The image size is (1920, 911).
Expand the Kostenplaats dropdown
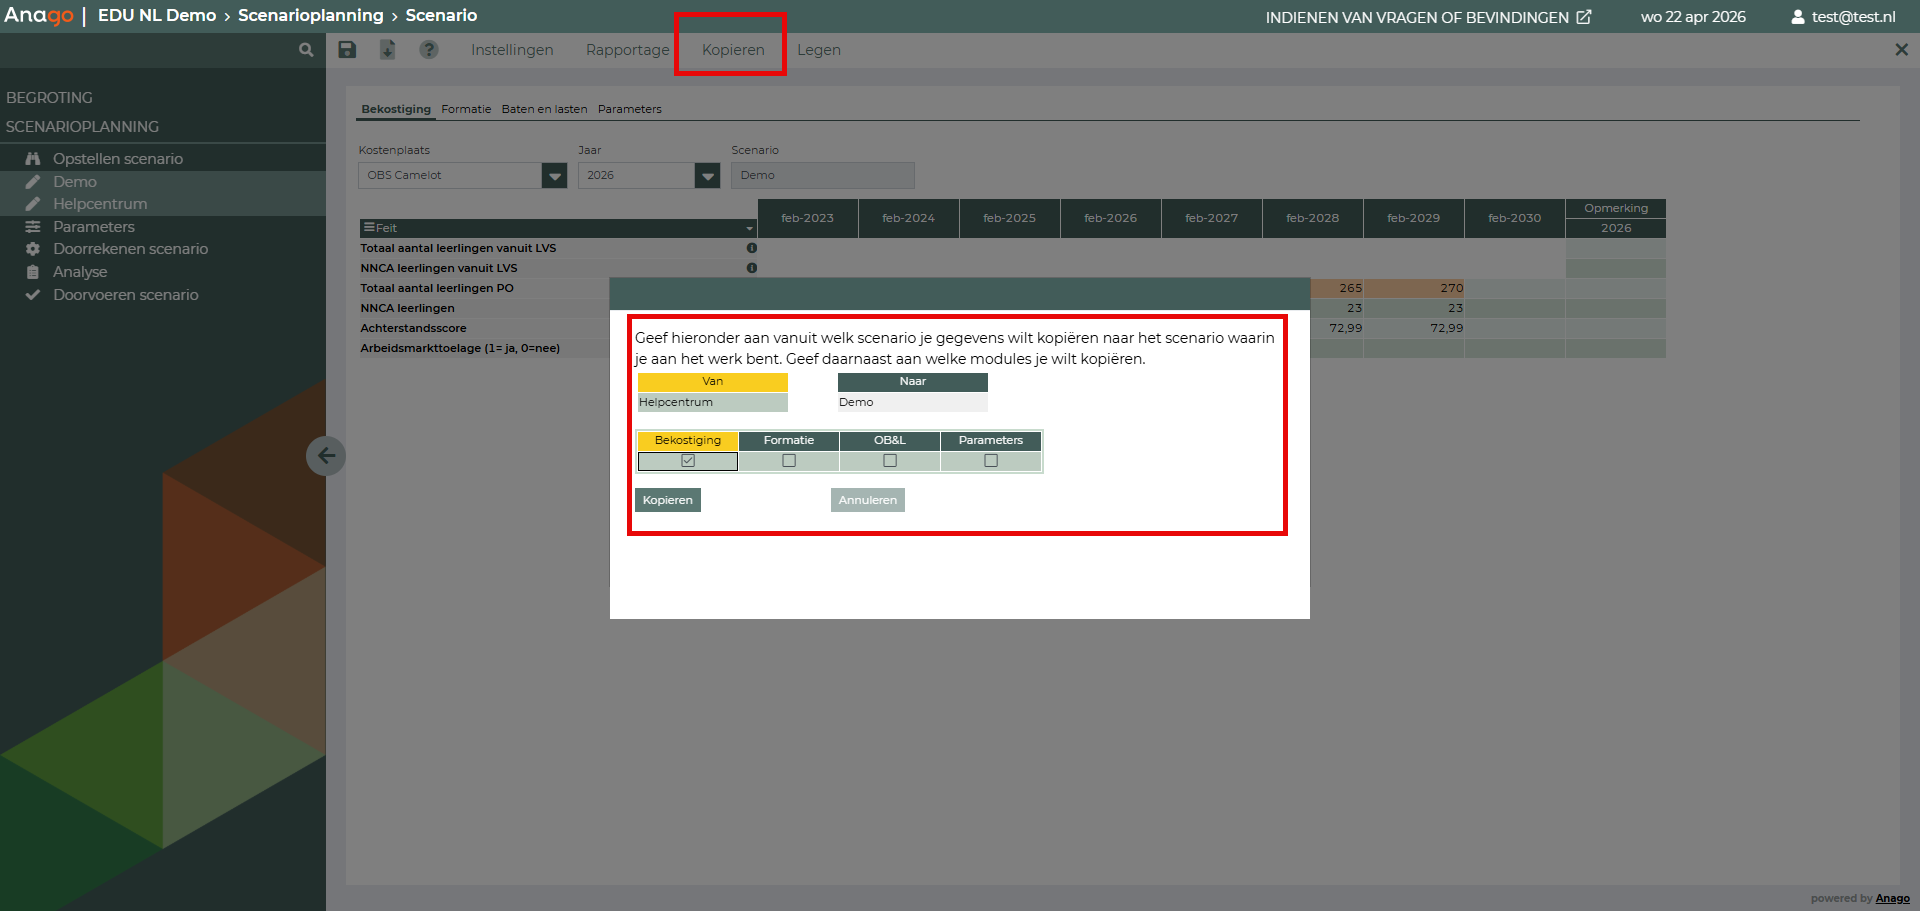[554, 176]
